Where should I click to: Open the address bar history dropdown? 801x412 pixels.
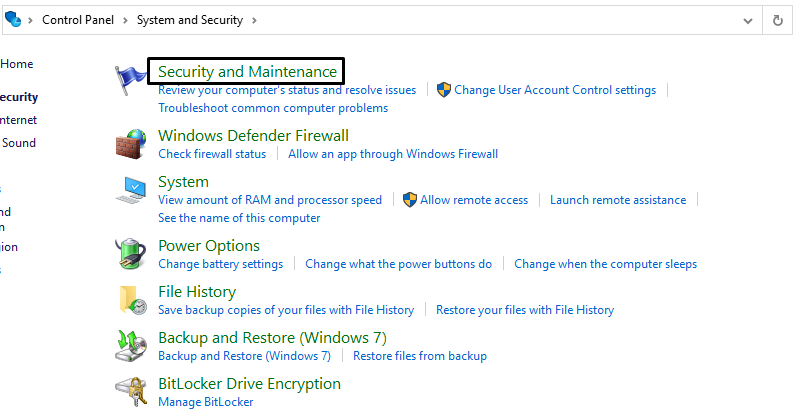(747, 19)
